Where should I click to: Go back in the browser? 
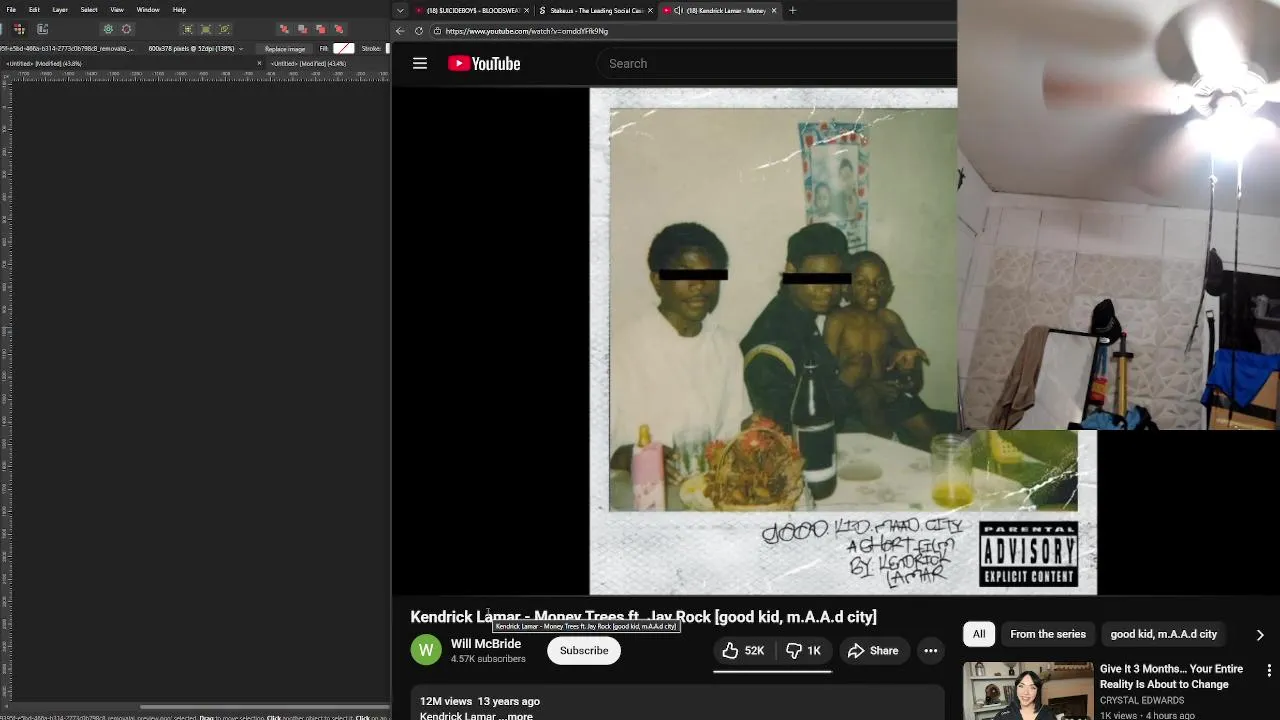pos(400,31)
